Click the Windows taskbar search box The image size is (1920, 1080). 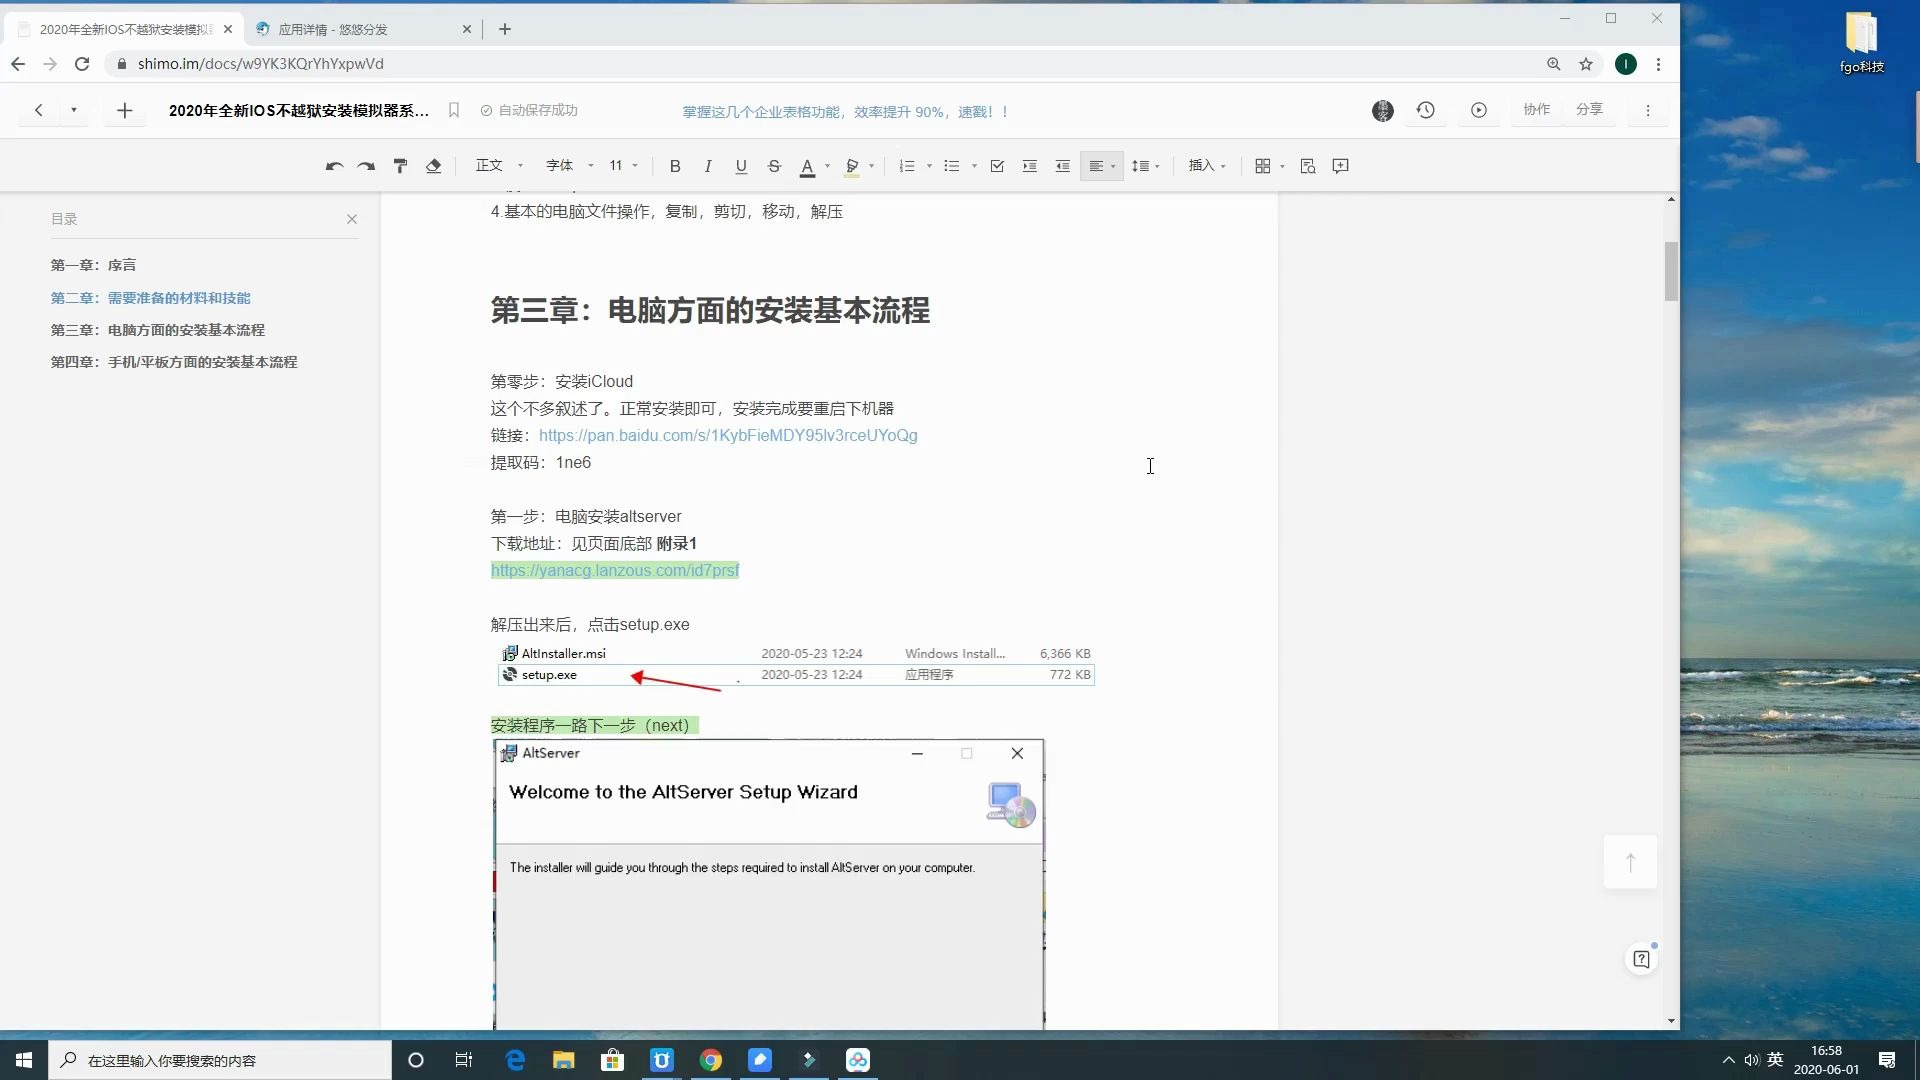(x=220, y=1060)
